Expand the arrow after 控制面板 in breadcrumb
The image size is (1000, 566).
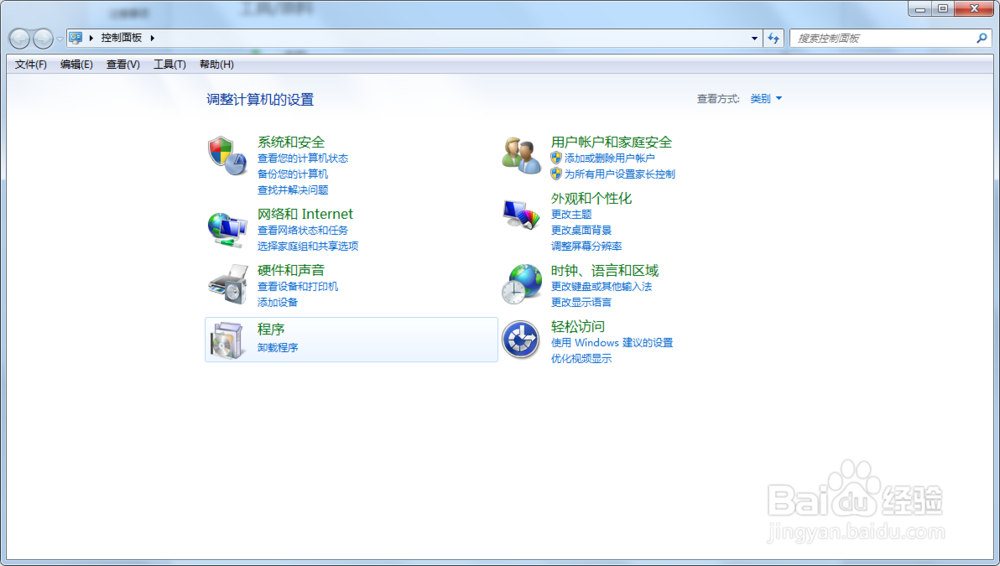(152, 38)
